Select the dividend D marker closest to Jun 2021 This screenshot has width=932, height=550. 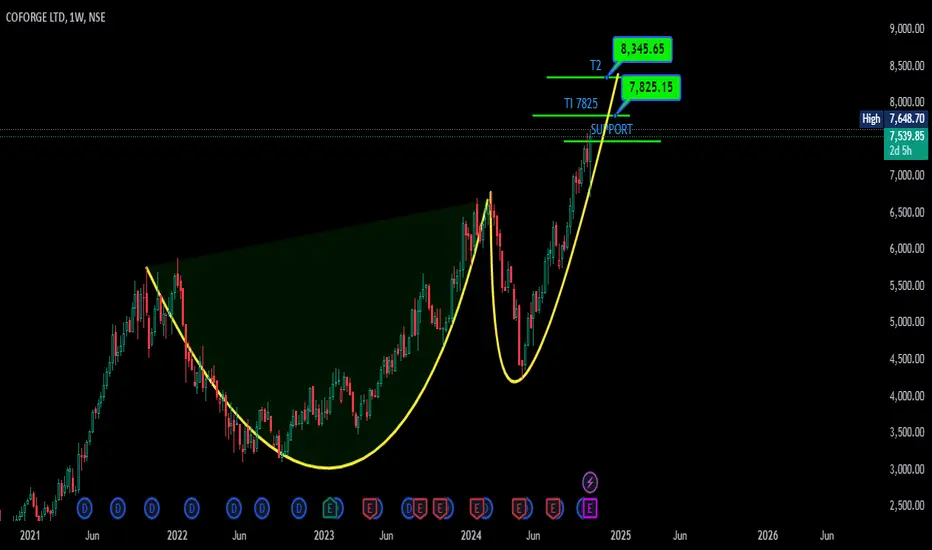(x=85, y=508)
